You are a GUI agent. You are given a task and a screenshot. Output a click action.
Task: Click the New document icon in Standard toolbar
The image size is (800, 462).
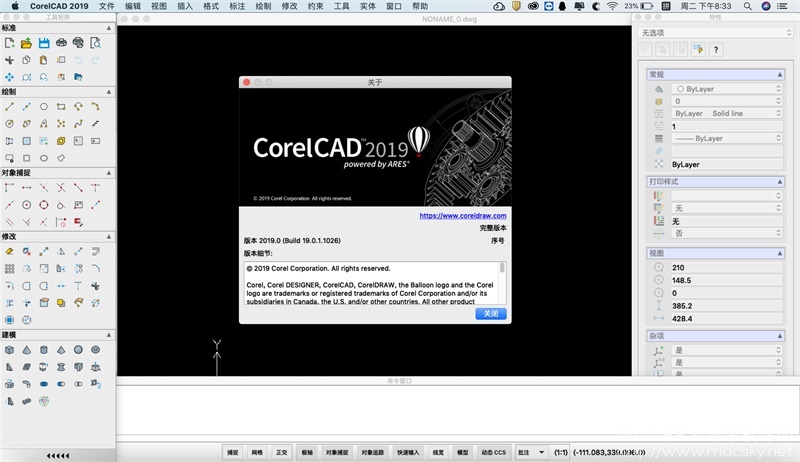click(9, 43)
